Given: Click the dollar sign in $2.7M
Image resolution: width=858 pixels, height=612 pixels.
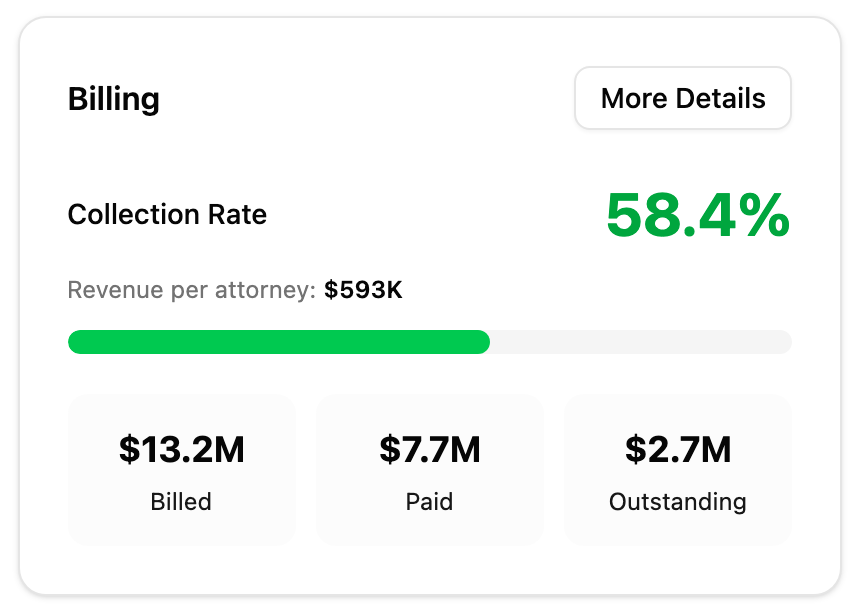Looking at the screenshot, I should click(636, 450).
